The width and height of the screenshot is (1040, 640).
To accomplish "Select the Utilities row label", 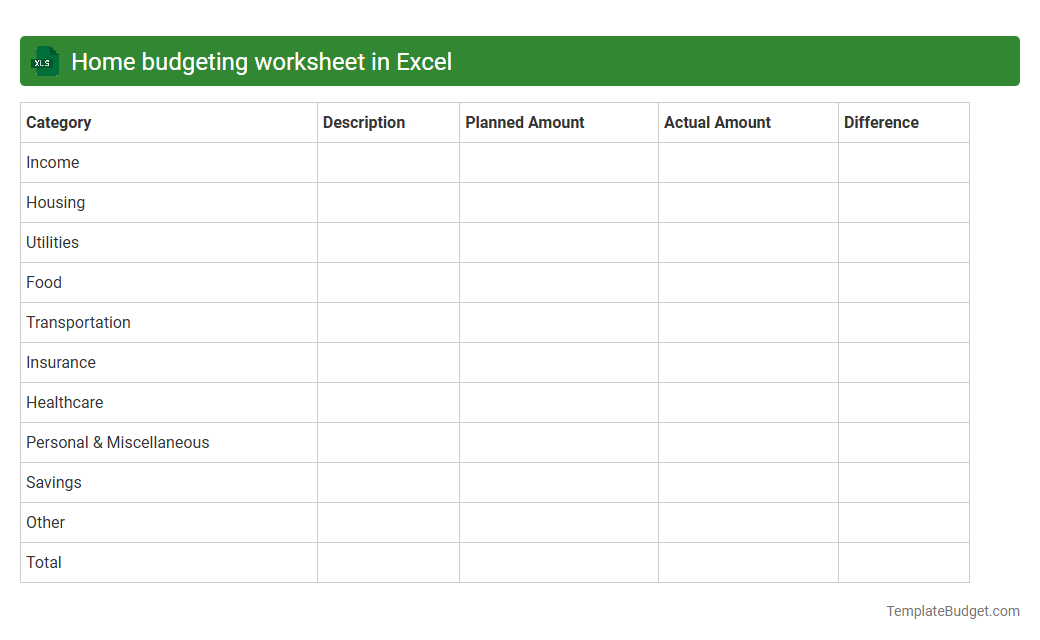I will tap(52, 242).
